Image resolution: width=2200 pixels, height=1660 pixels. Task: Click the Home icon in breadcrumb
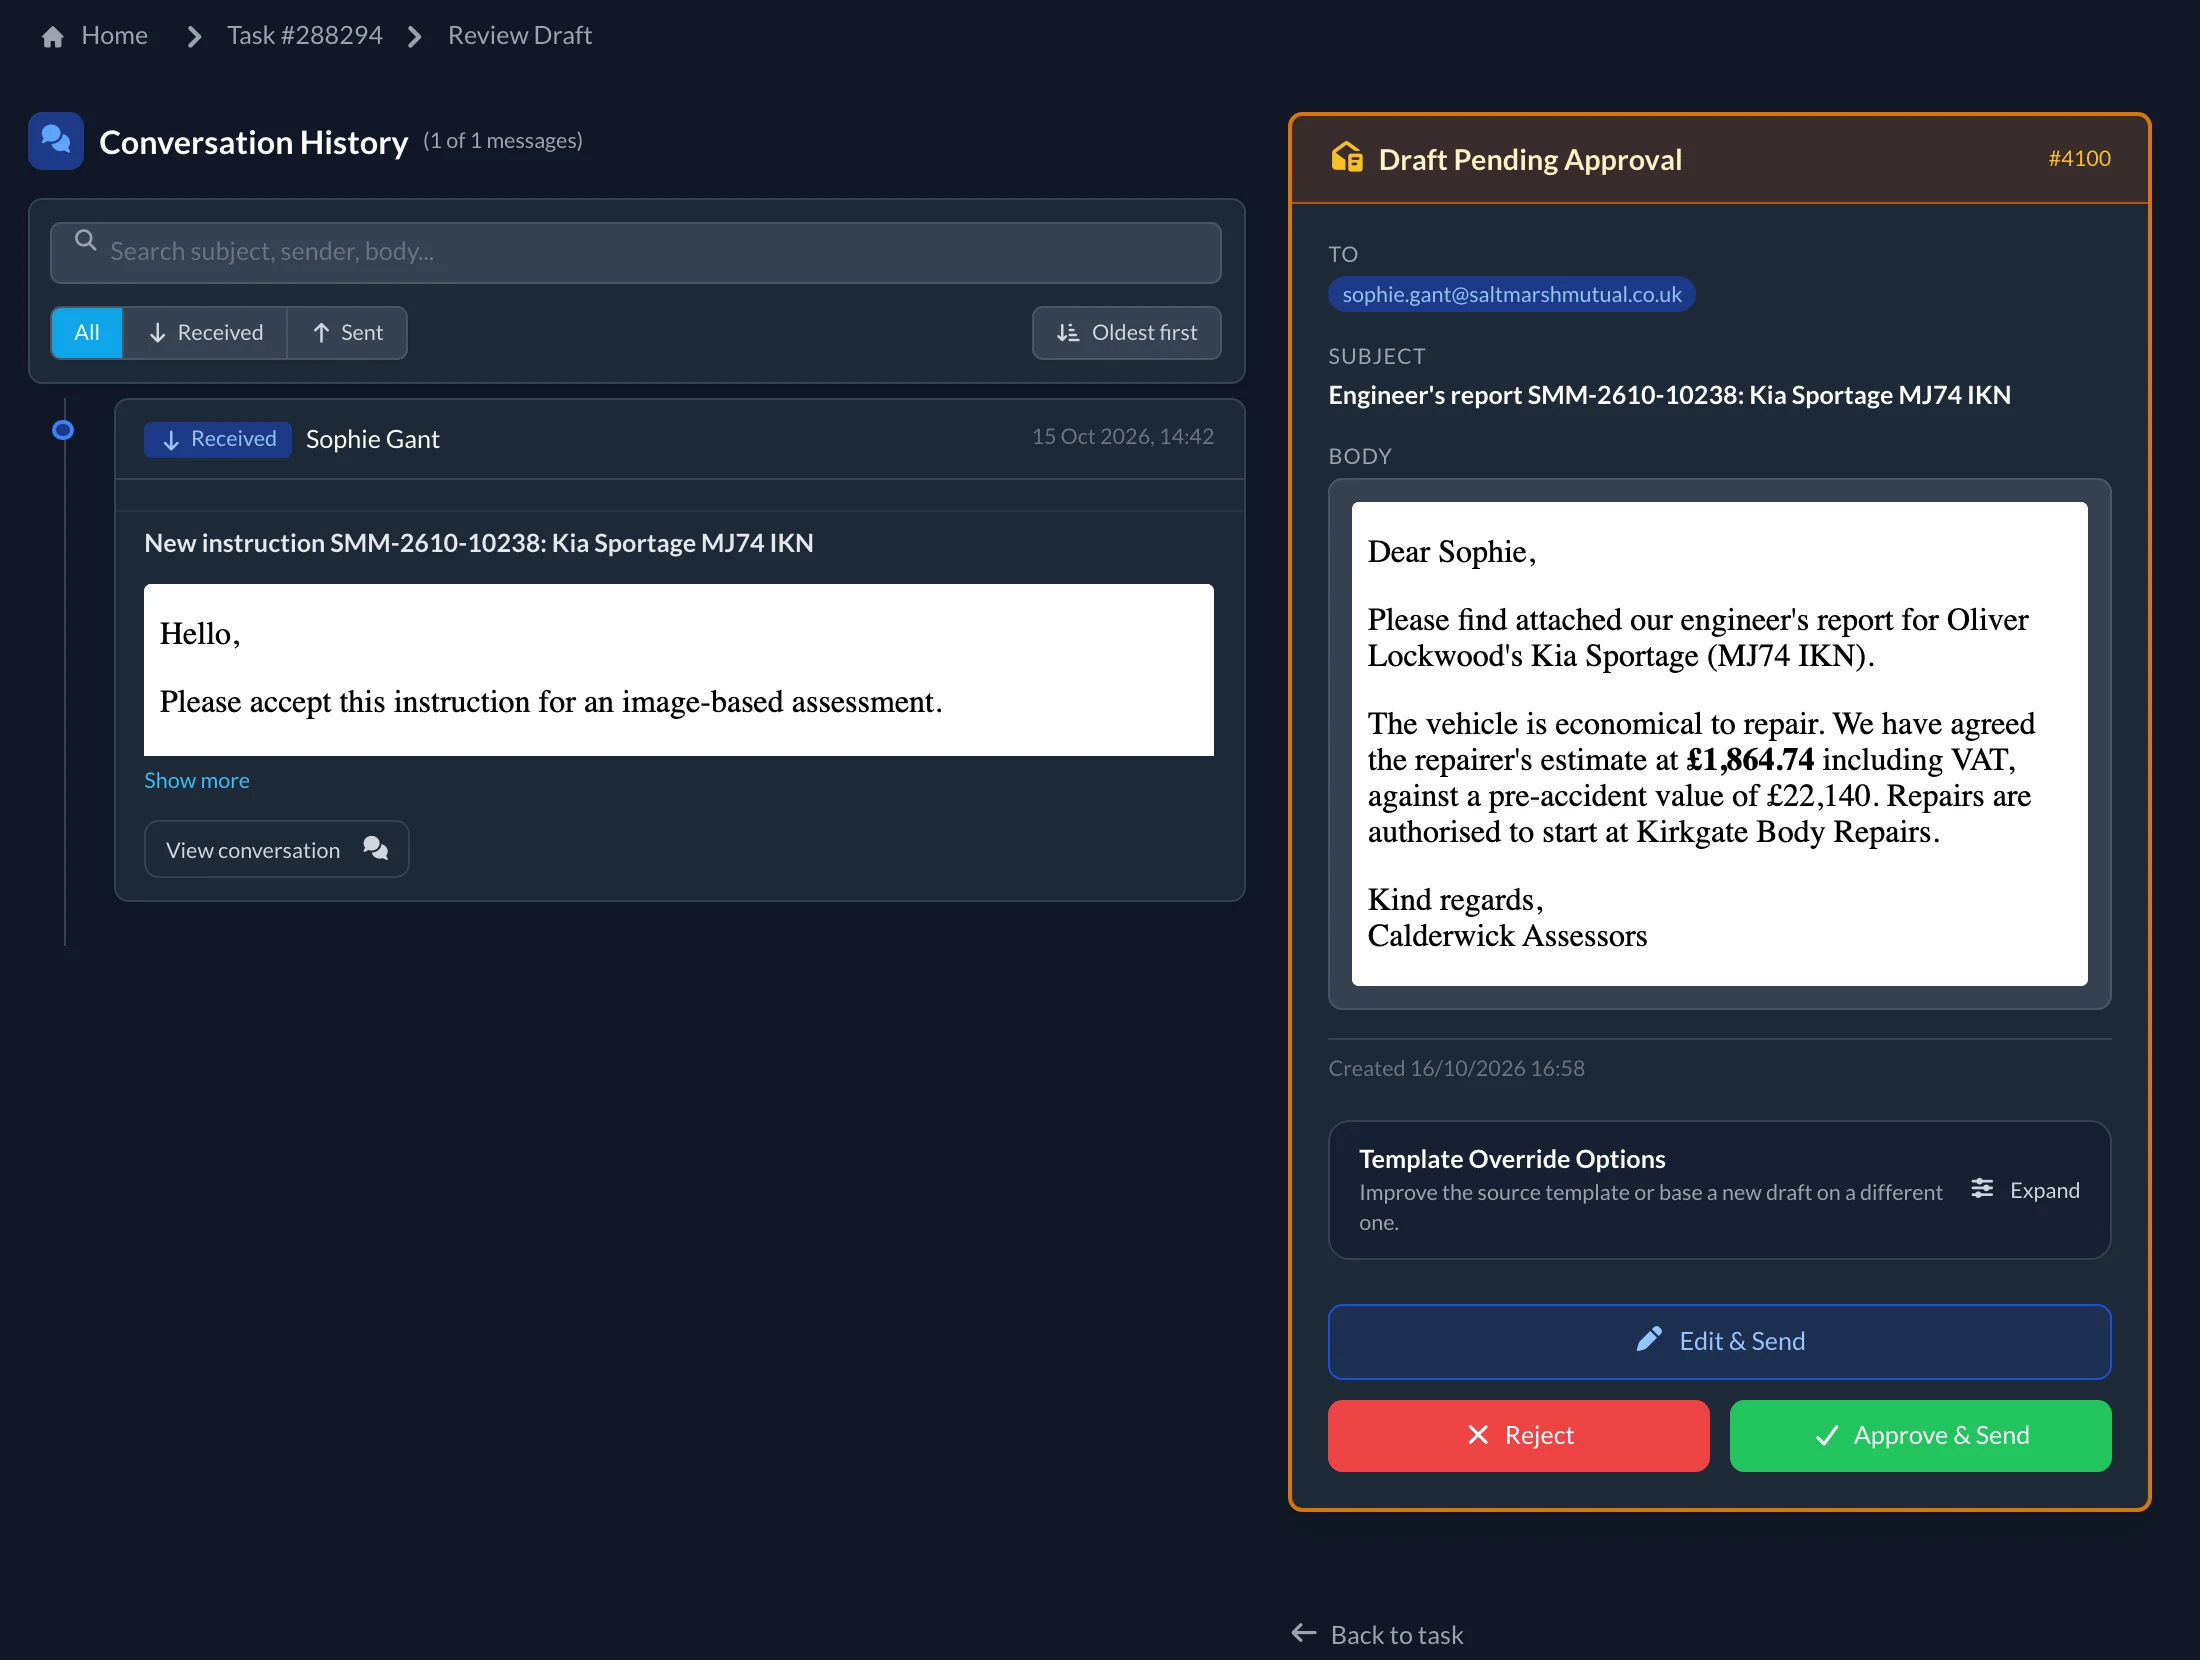[x=53, y=37]
